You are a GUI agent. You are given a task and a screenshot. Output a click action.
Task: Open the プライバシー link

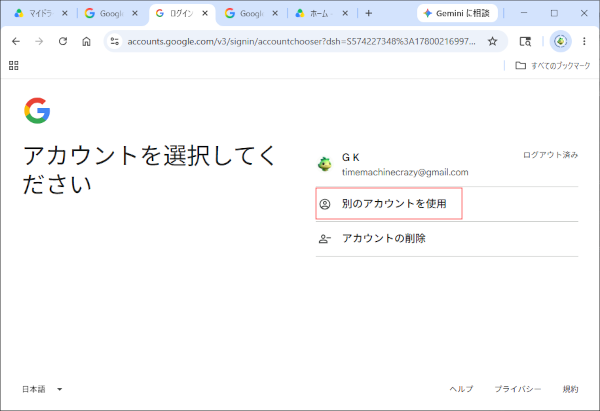(x=518, y=389)
